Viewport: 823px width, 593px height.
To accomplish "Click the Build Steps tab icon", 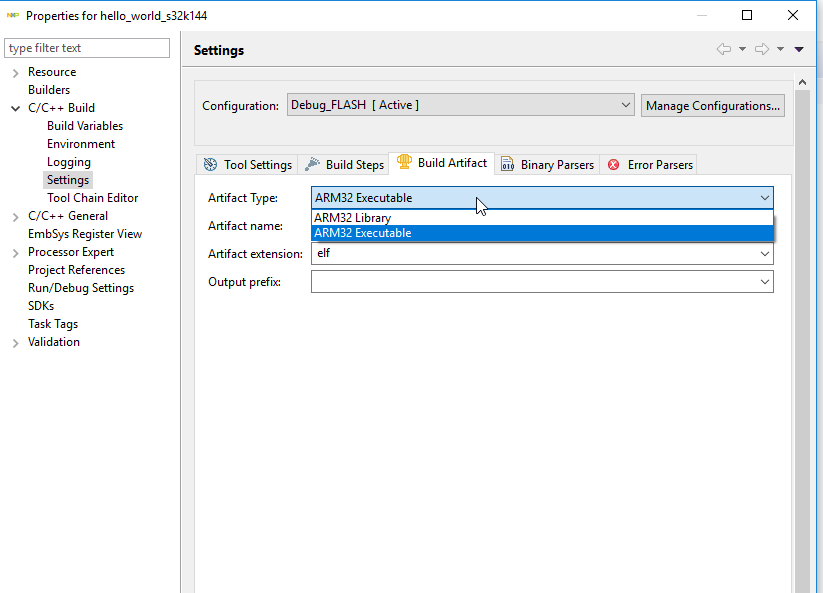I will point(312,165).
